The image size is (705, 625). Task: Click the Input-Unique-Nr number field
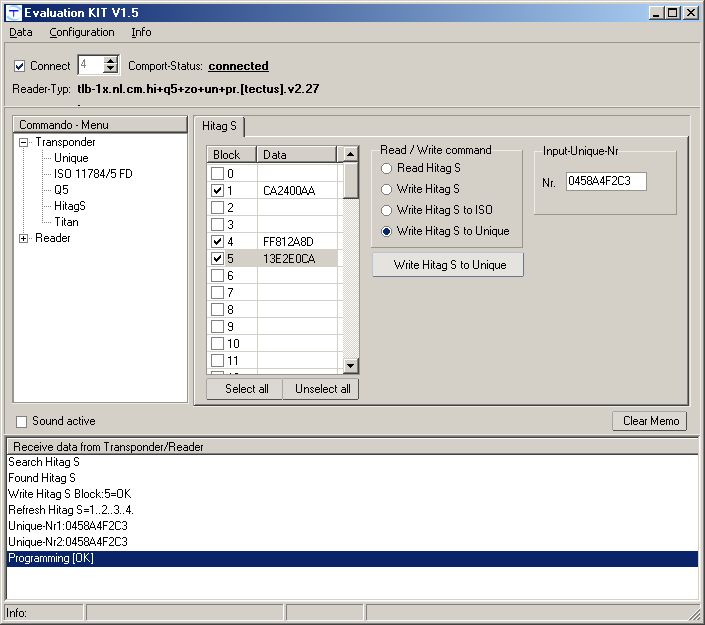606,182
